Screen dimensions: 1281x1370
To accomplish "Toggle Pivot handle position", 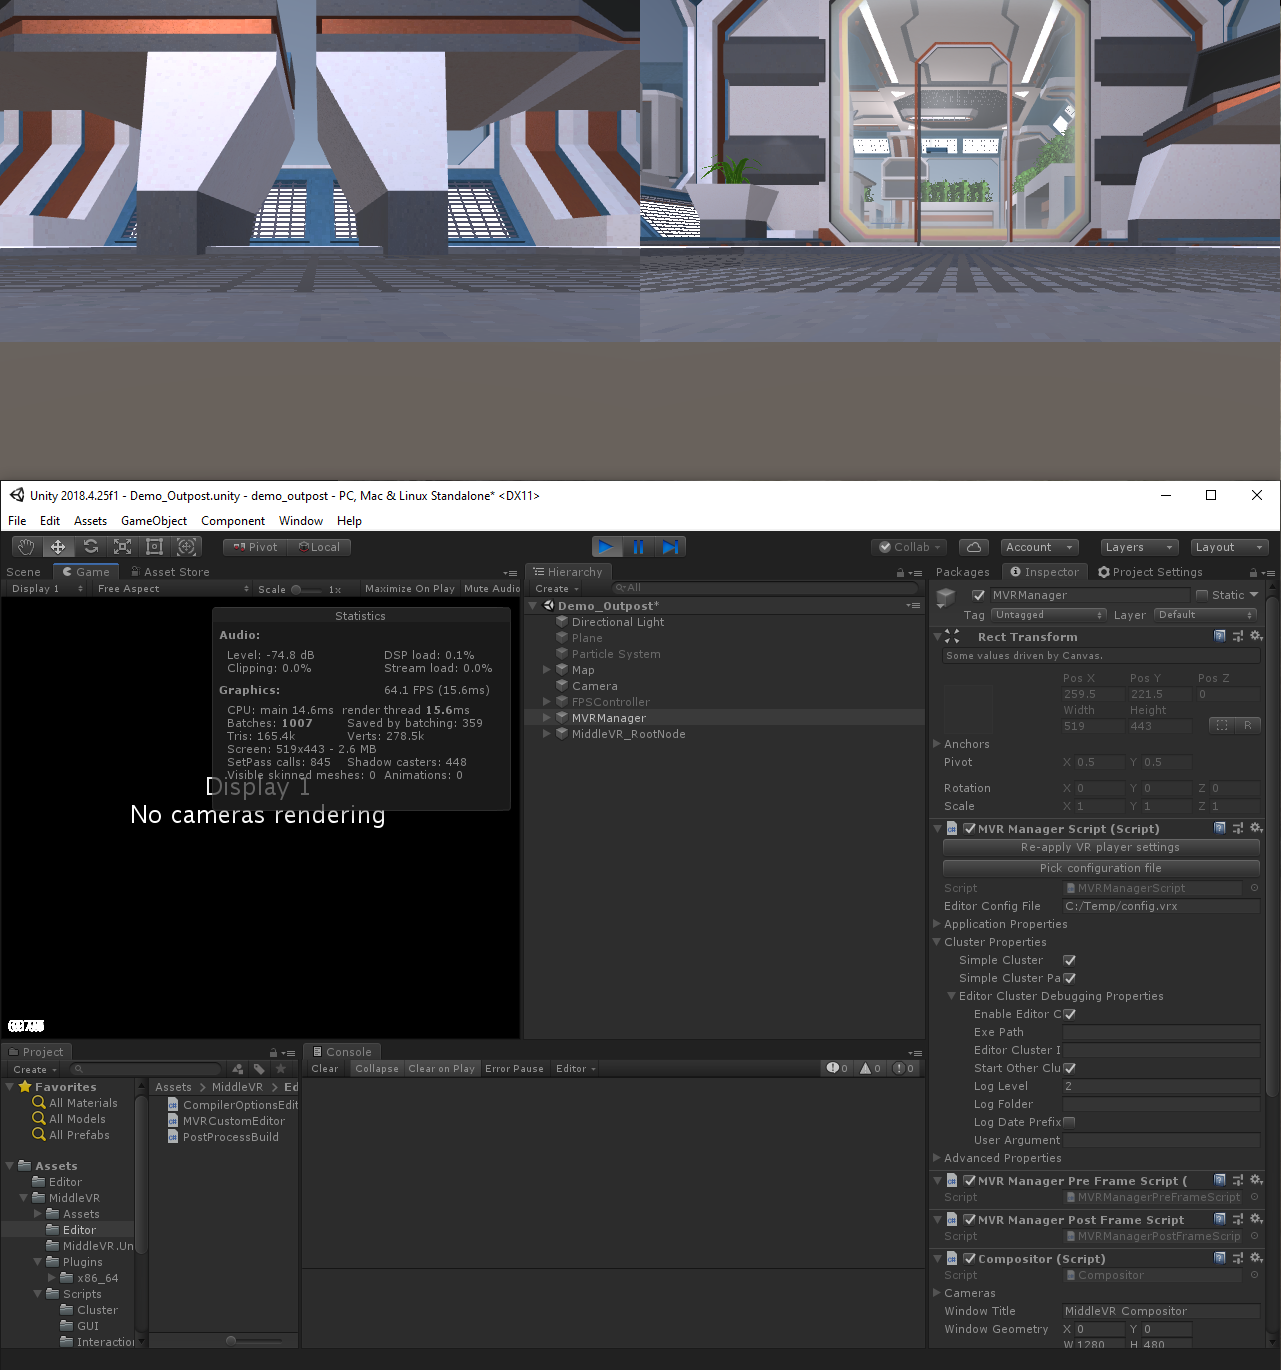I will coord(255,547).
